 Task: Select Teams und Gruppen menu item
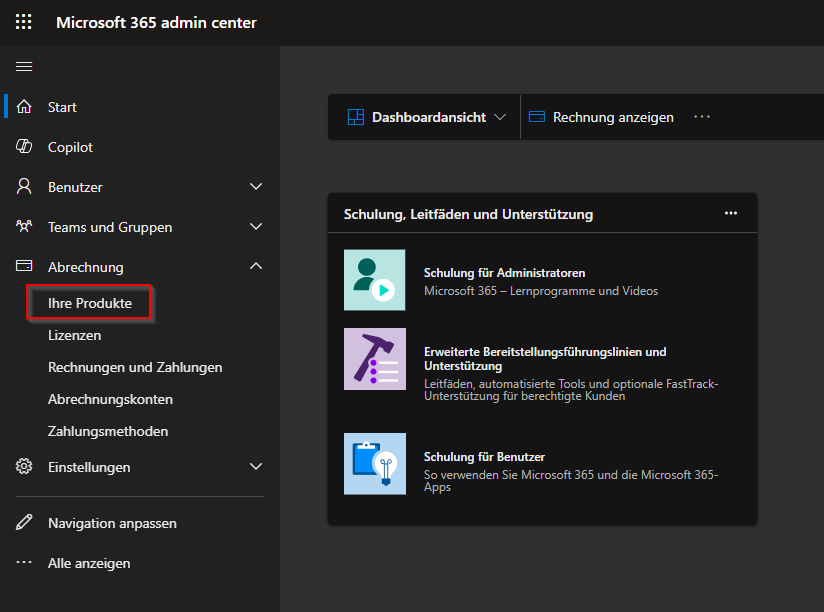pos(110,227)
